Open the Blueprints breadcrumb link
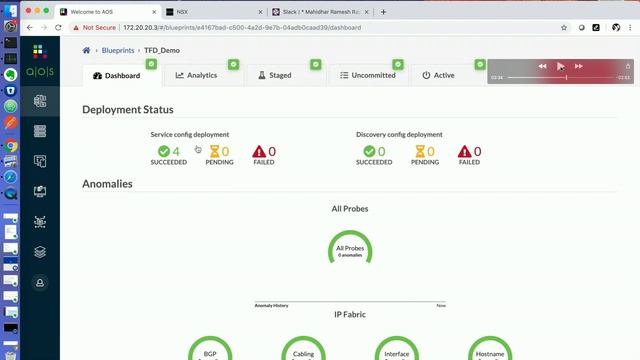The height and width of the screenshot is (360, 640). (x=118, y=50)
